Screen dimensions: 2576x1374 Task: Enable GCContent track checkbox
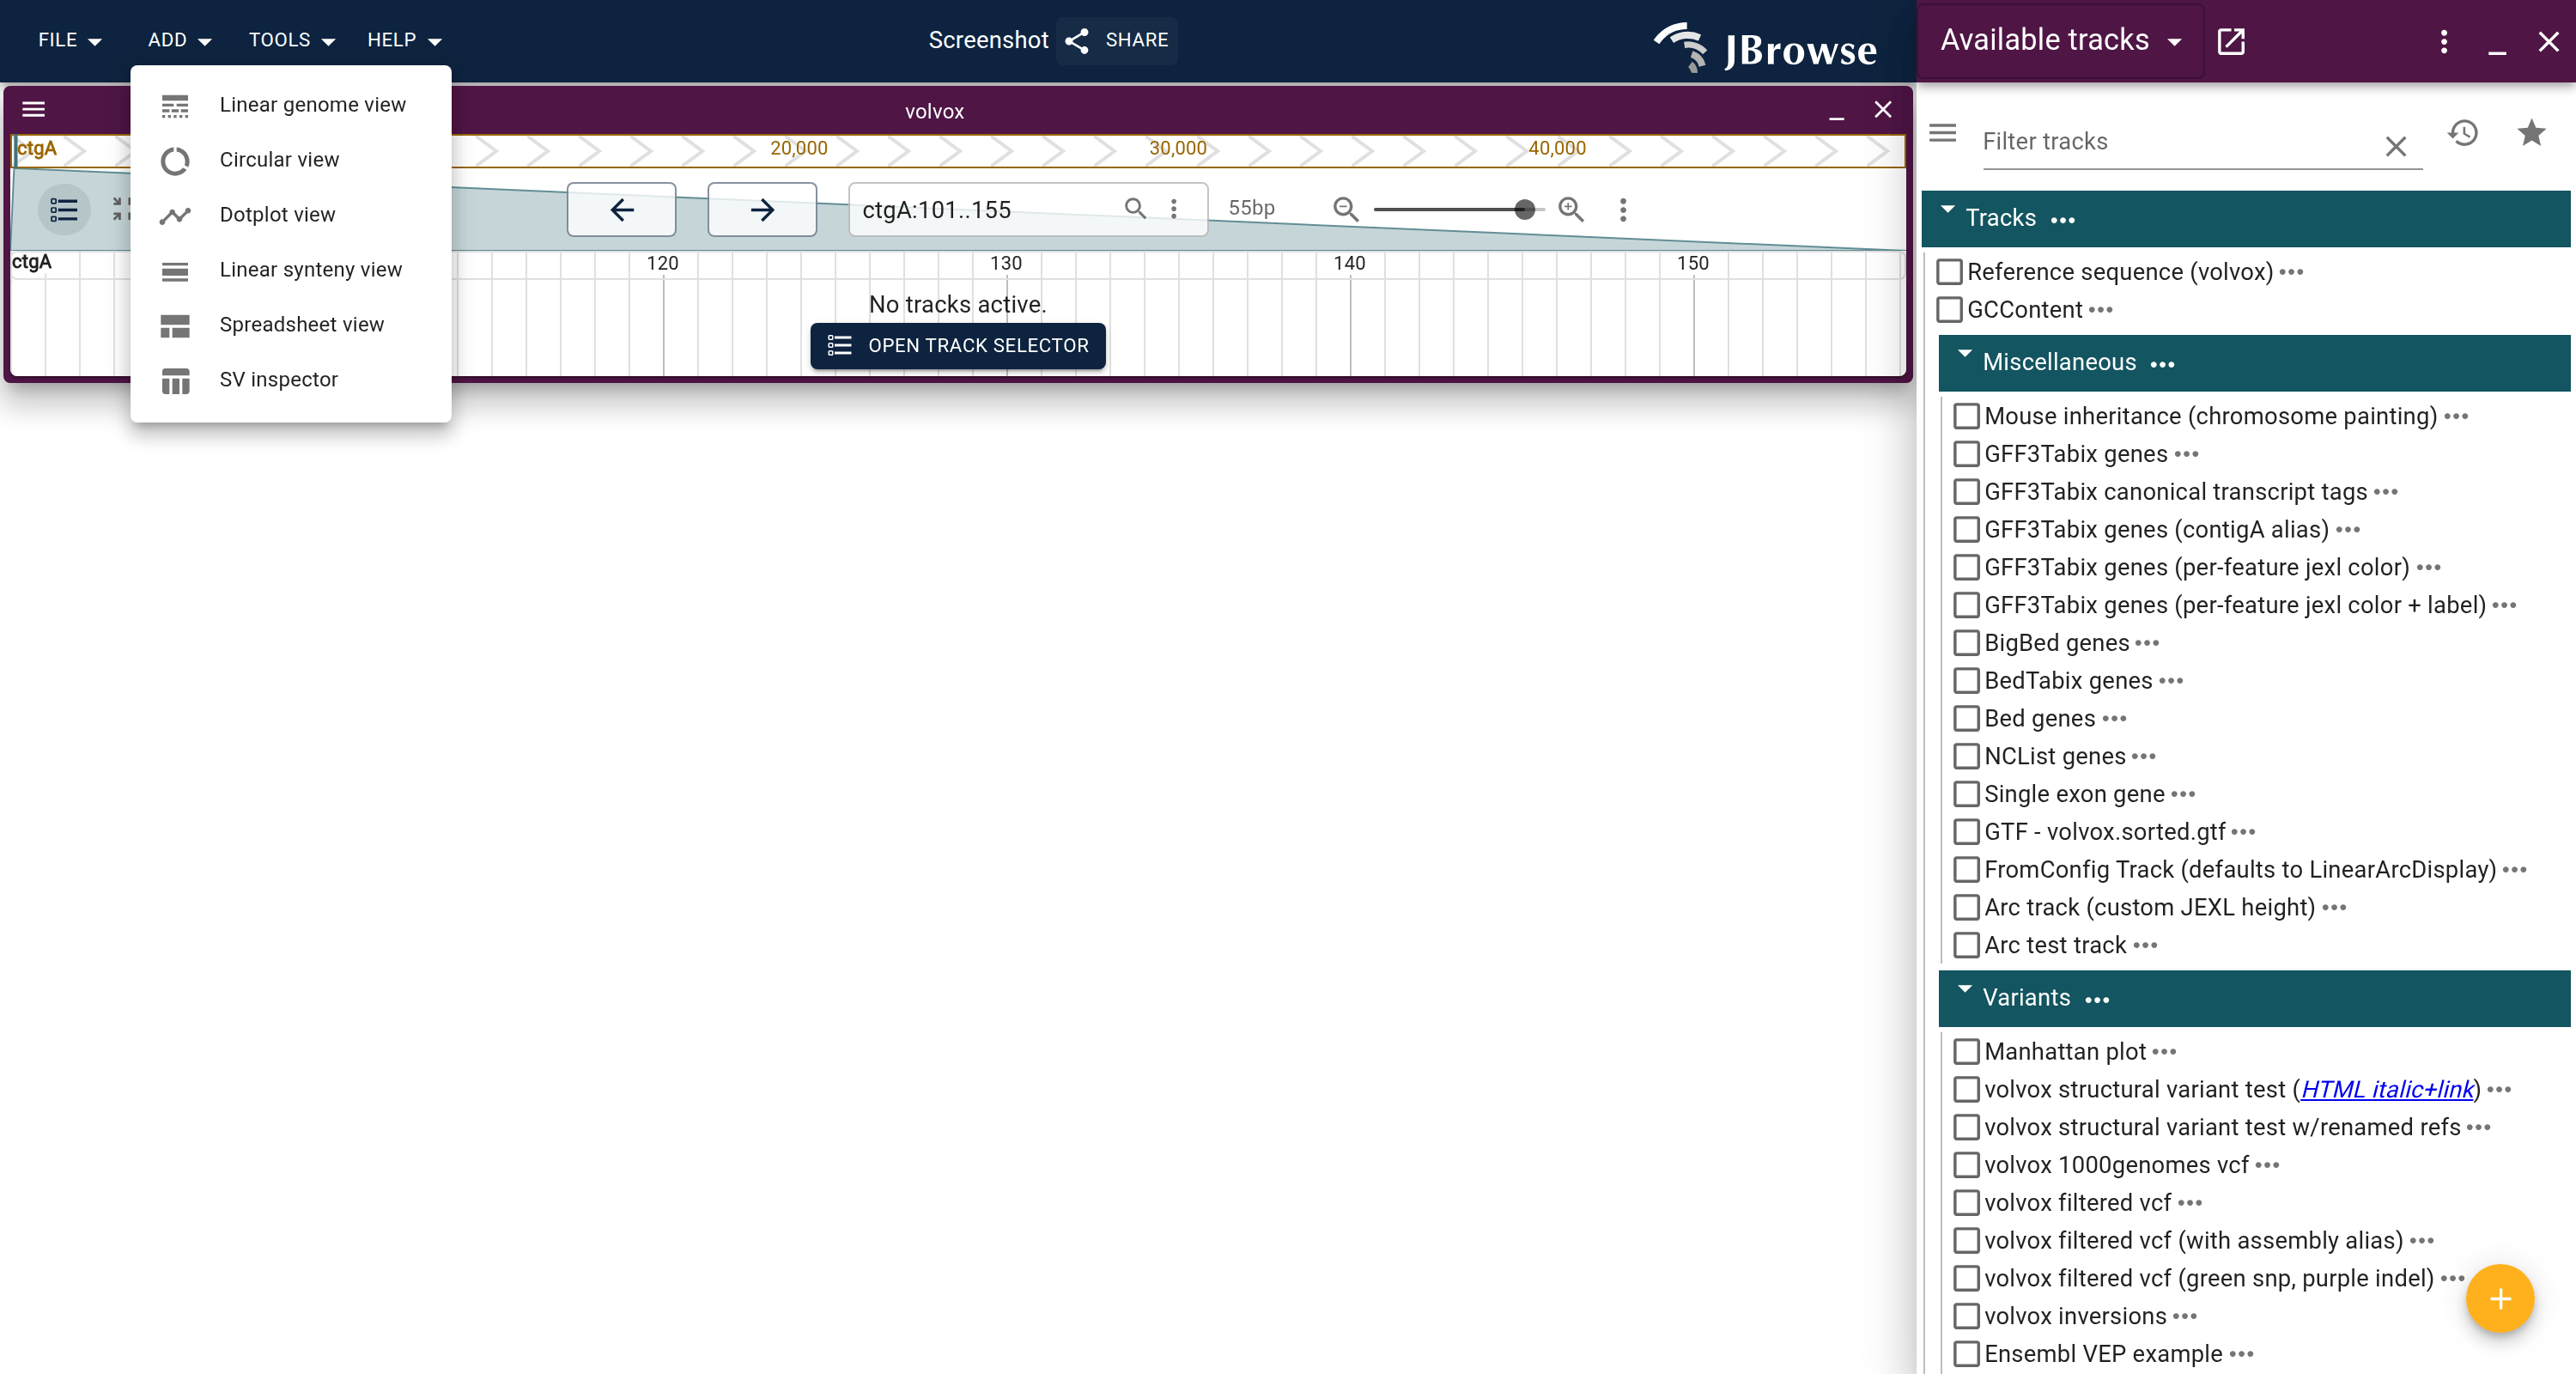point(1949,310)
